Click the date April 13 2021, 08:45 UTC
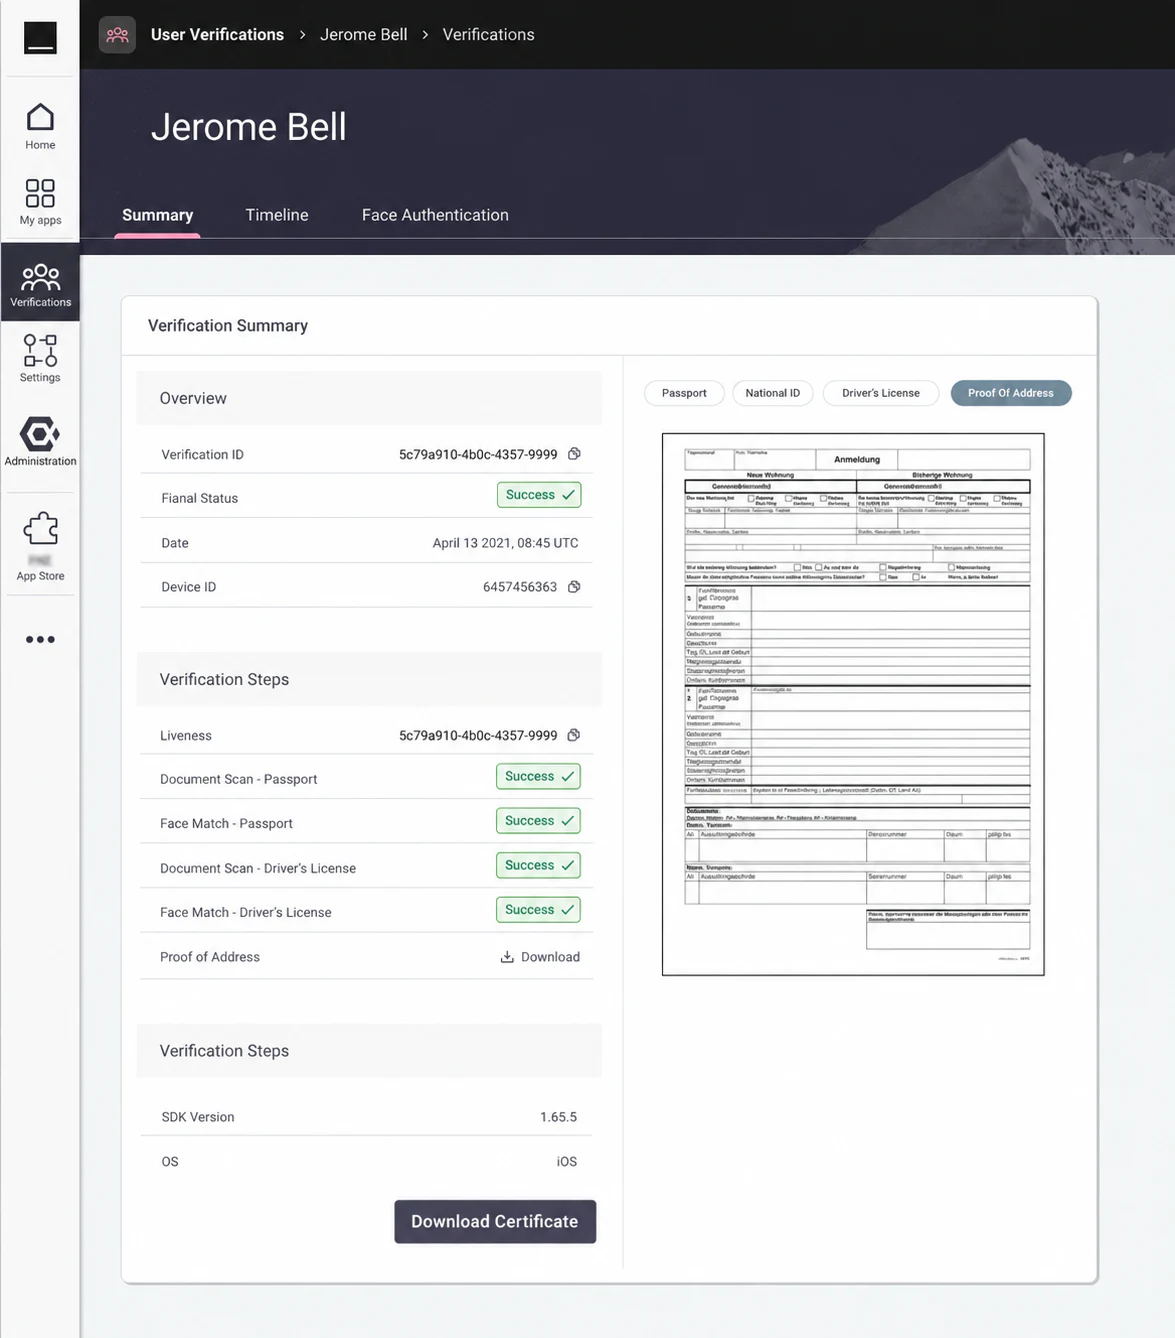Viewport: 1175px width, 1338px height. 505,543
